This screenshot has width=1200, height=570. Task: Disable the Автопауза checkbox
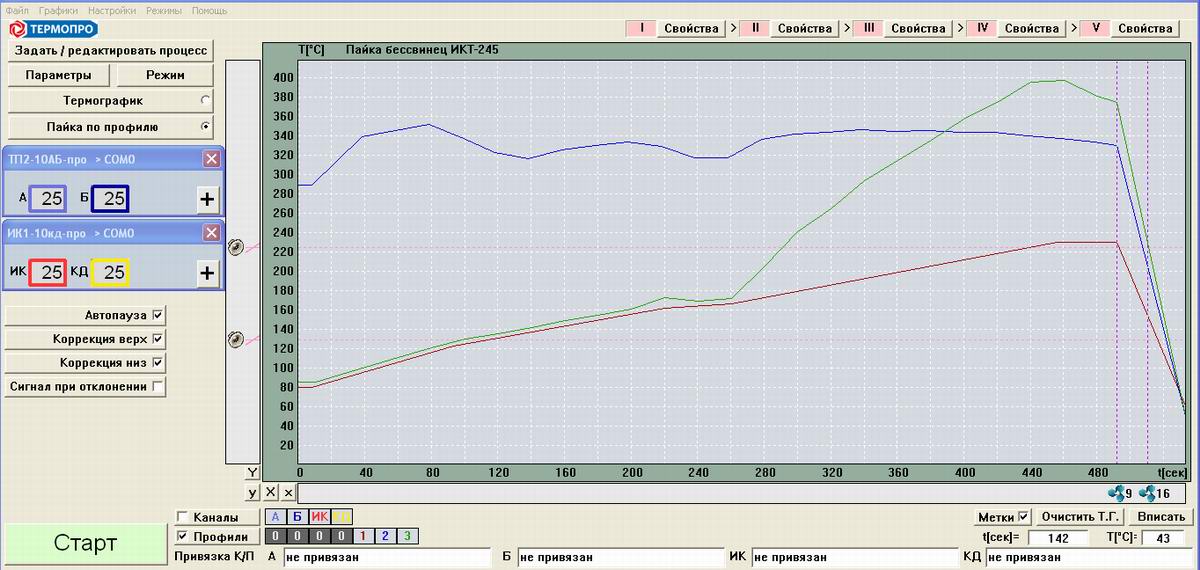click(157, 315)
